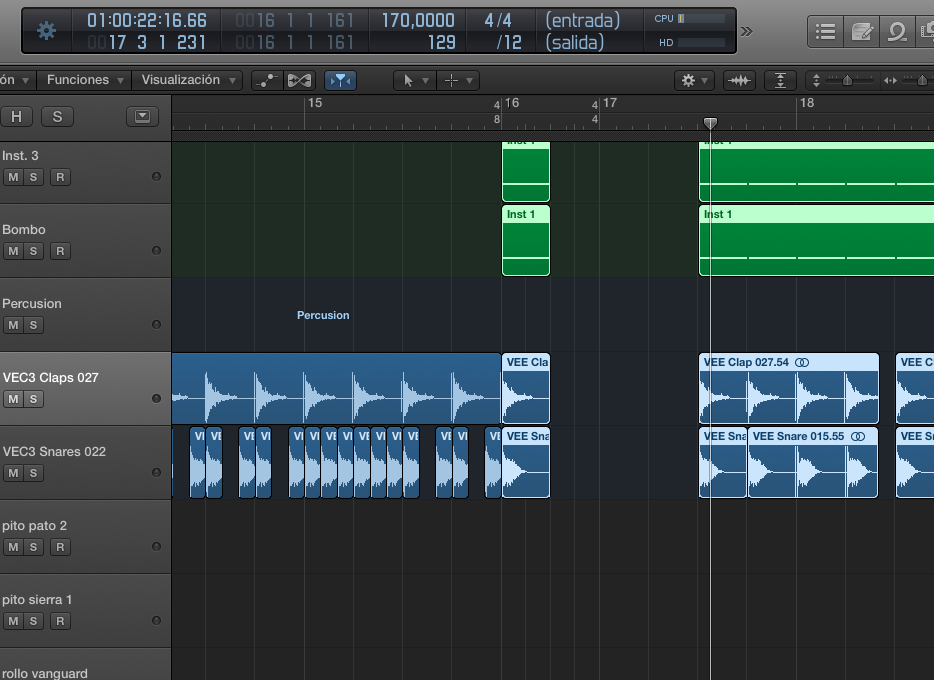The height and width of the screenshot is (680, 934).
Task: Toggle the global S solo button
Action: tap(57, 117)
